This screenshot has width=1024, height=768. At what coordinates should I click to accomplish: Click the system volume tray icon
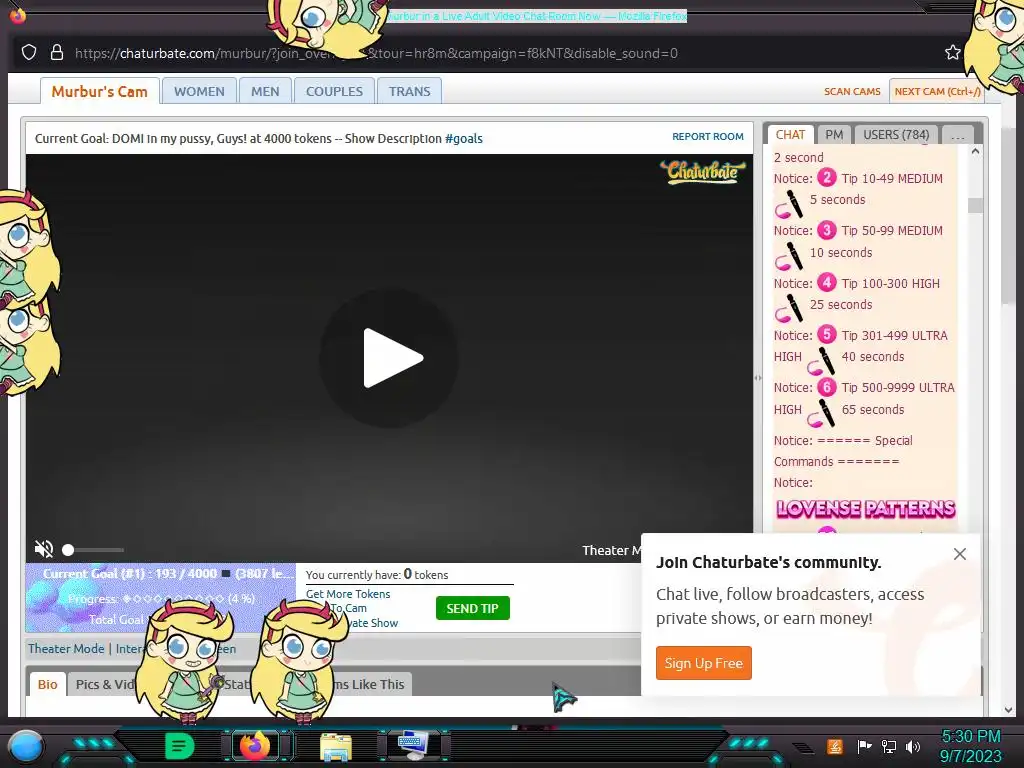pos(913,746)
